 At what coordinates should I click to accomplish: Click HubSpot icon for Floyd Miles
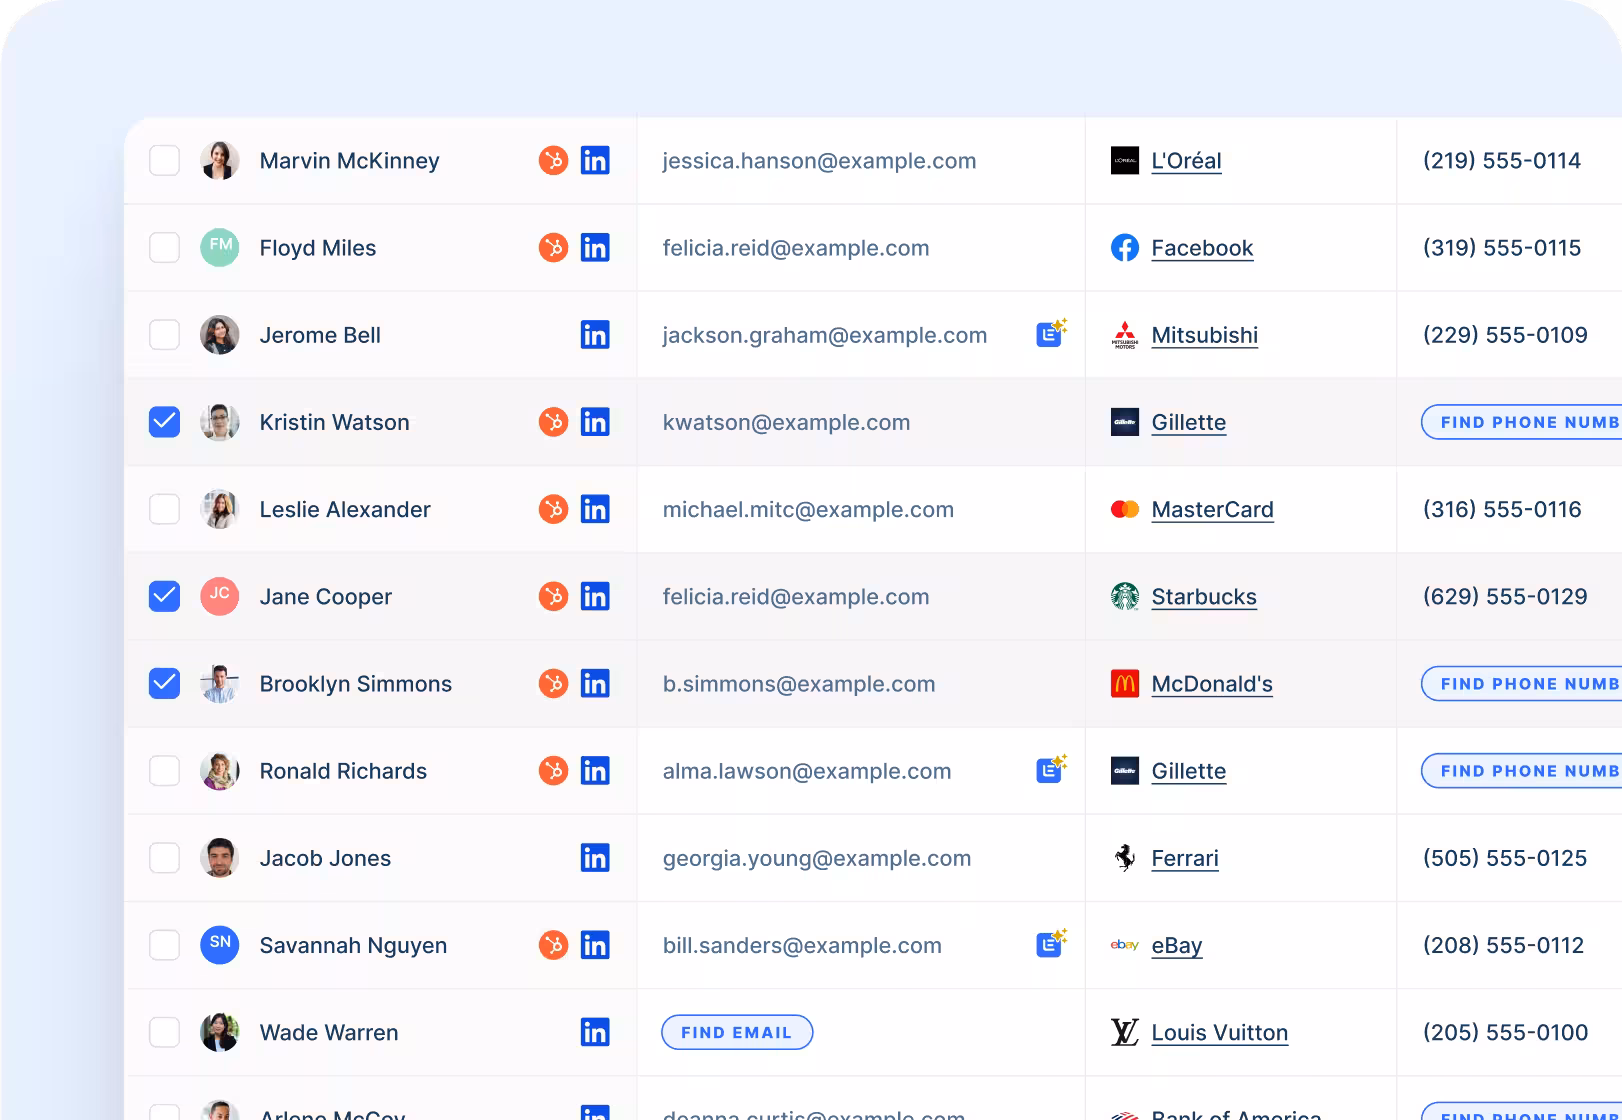(x=553, y=248)
